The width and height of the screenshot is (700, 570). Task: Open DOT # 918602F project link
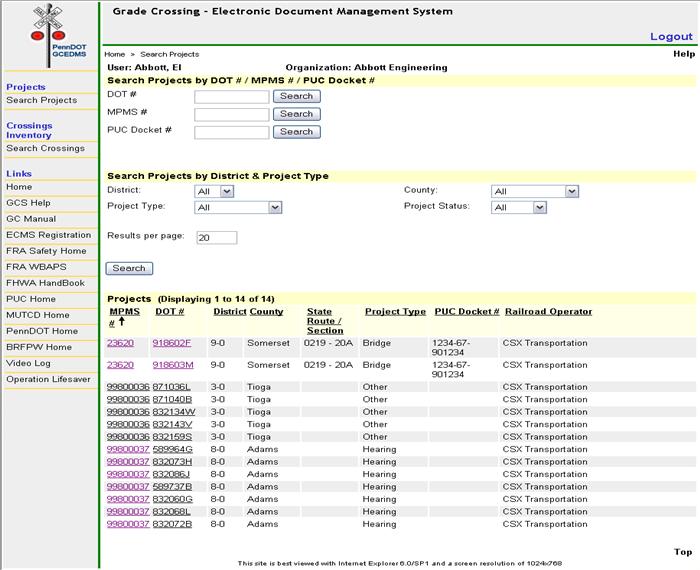tap(171, 343)
